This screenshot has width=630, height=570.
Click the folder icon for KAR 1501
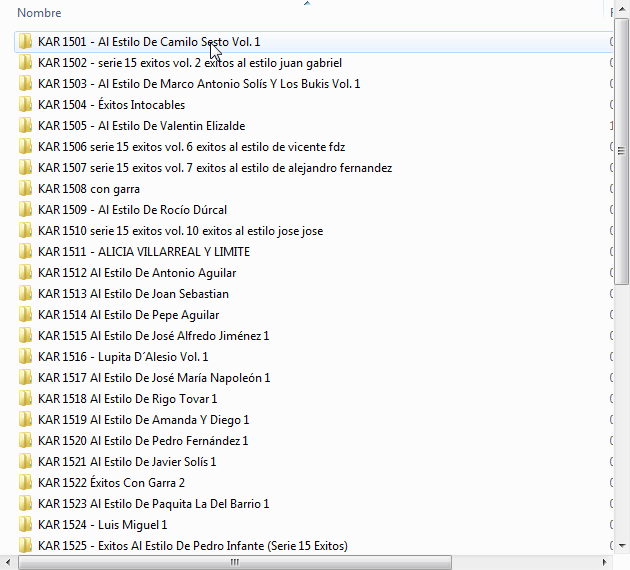click(x=25, y=41)
